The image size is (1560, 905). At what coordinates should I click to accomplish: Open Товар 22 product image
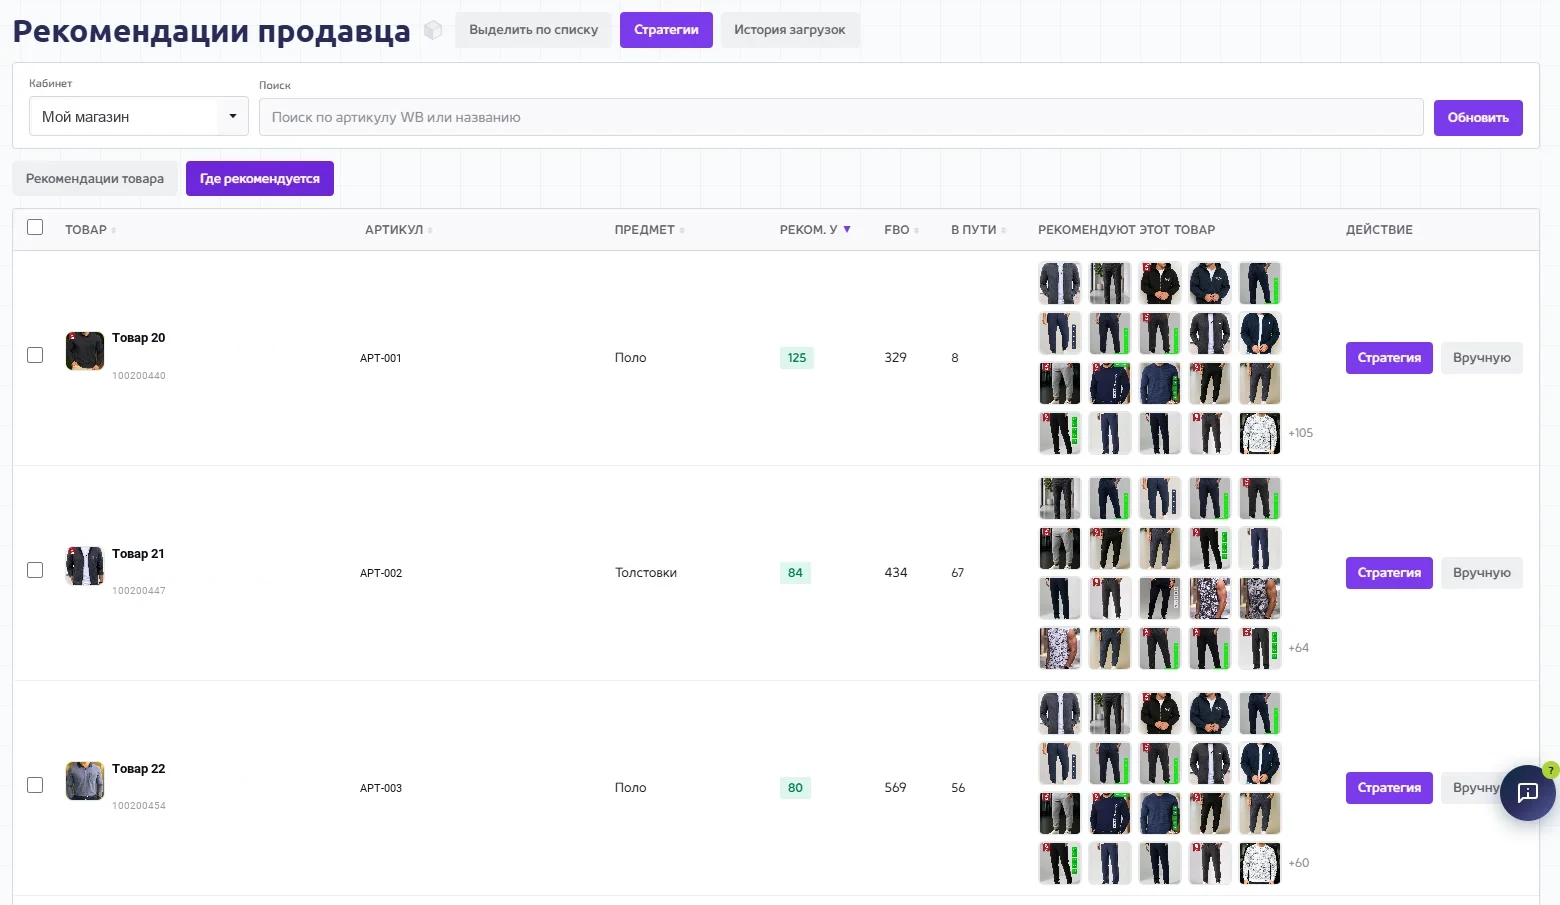click(85, 781)
